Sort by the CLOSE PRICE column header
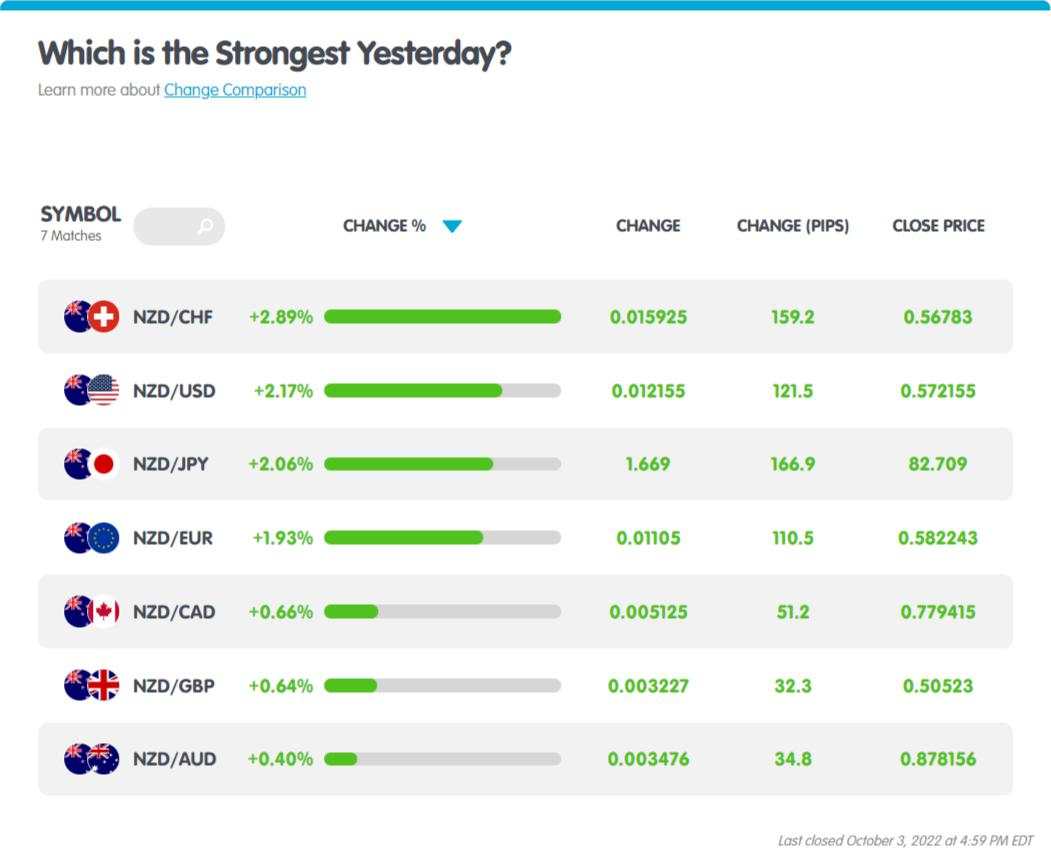This screenshot has height=864, width=1051. (938, 226)
